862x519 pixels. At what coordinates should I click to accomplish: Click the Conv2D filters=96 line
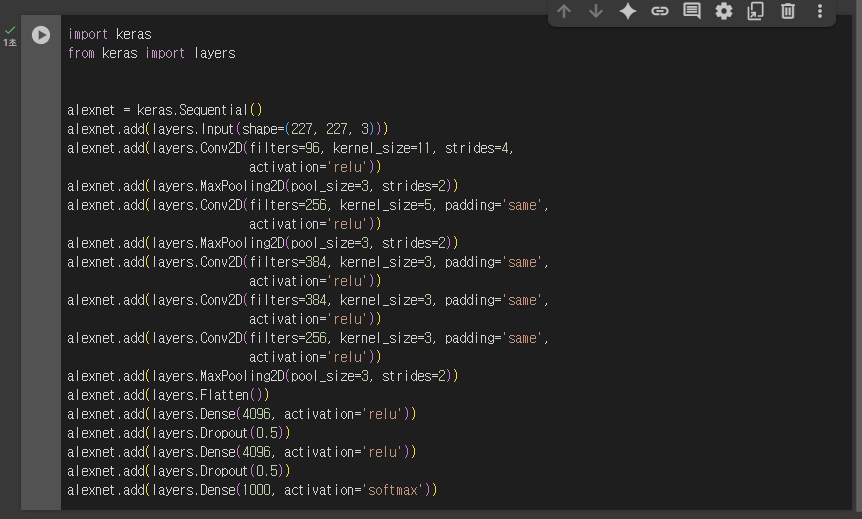click(x=290, y=148)
